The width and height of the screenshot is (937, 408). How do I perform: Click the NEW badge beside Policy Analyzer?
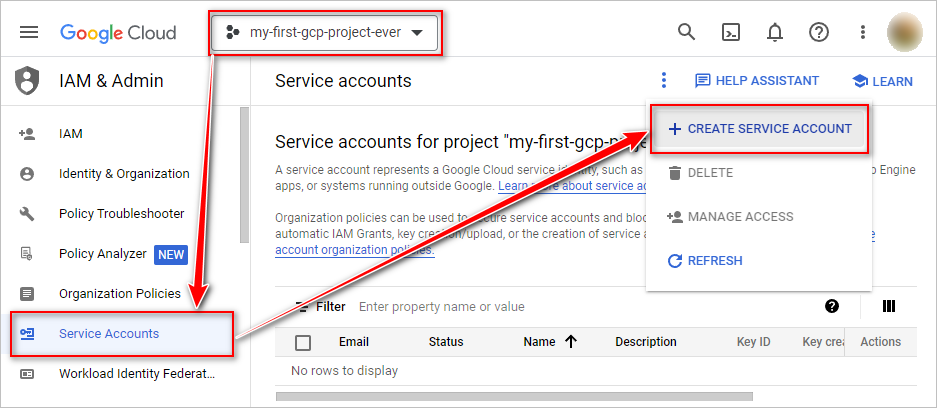171,254
